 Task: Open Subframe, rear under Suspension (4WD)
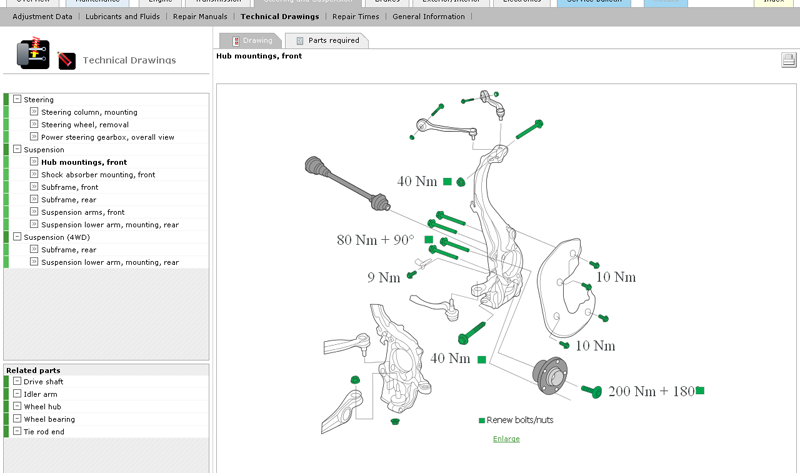click(69, 250)
